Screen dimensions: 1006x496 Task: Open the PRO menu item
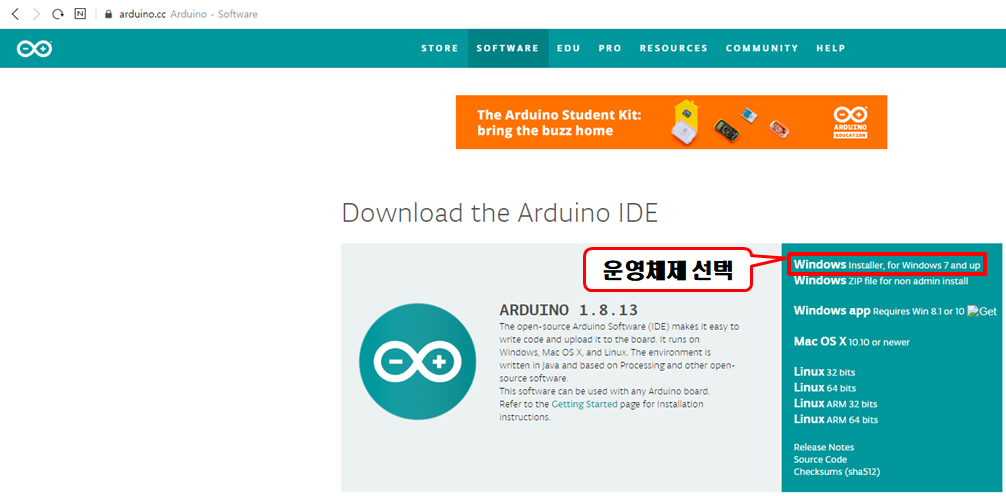610,48
